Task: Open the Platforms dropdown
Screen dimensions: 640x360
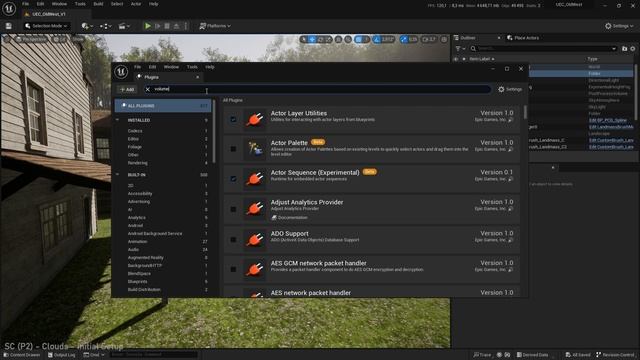Action: pos(215,26)
